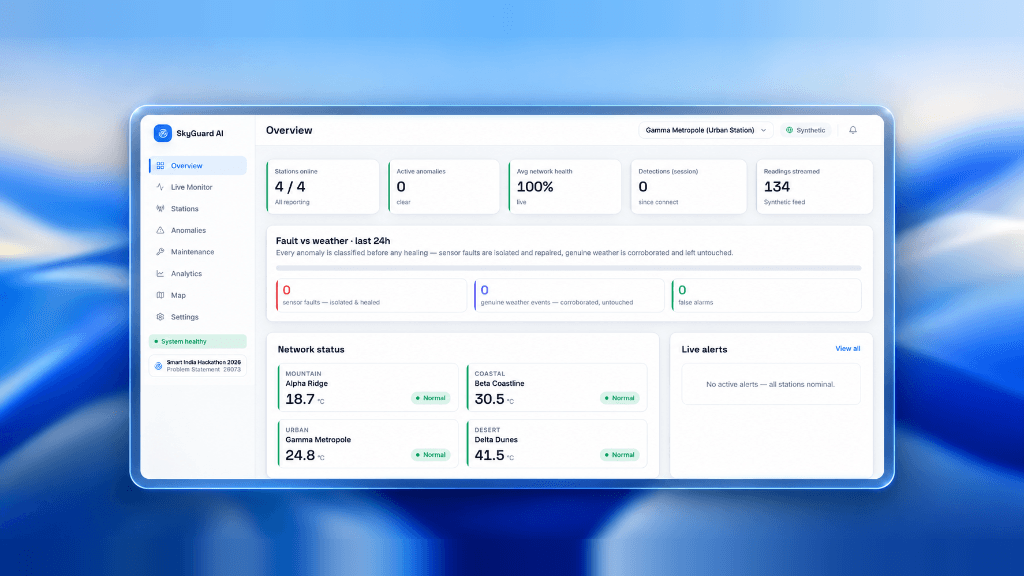Open the notifications bell icon
1024x576 pixels.
tap(853, 130)
